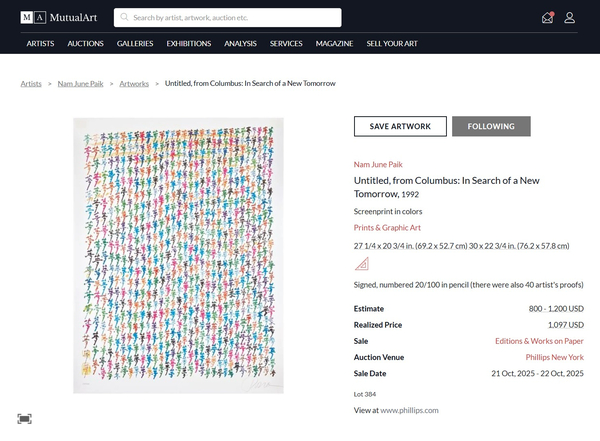This screenshot has width=600, height=441.
Task: Click the Artworks breadcrumb link
Action: click(134, 84)
